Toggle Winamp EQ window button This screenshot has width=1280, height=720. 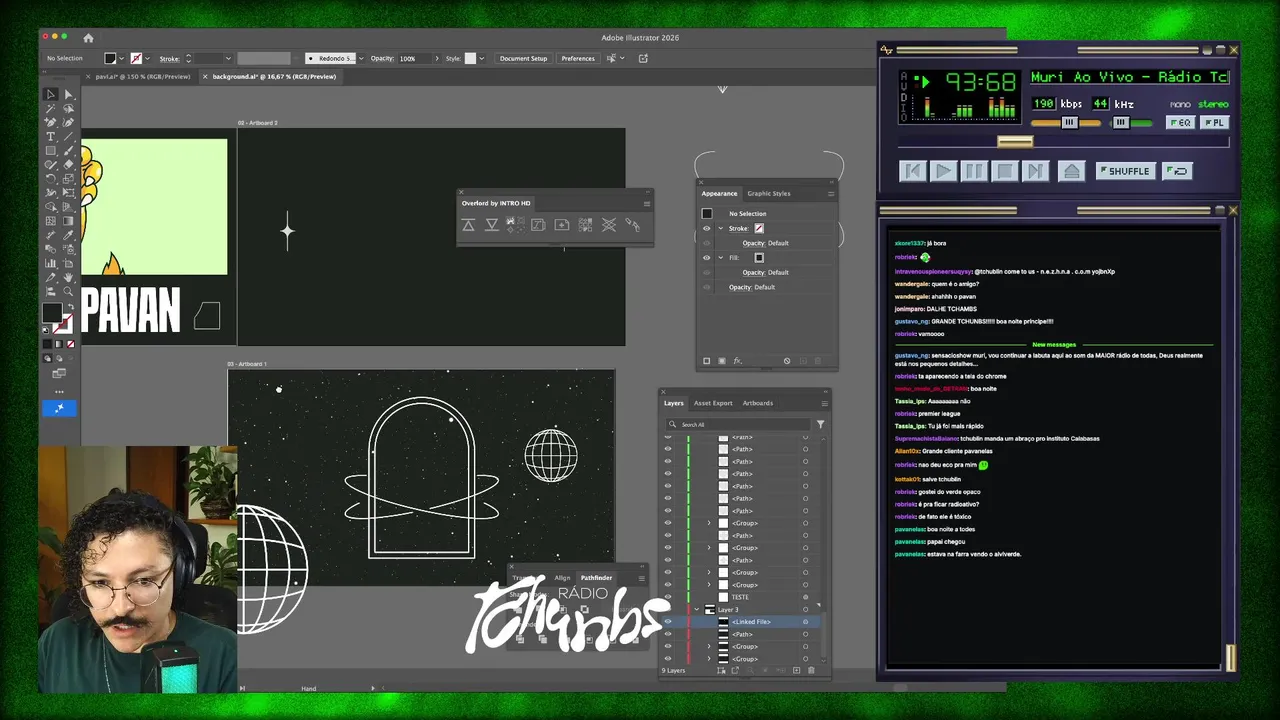click(x=1181, y=122)
